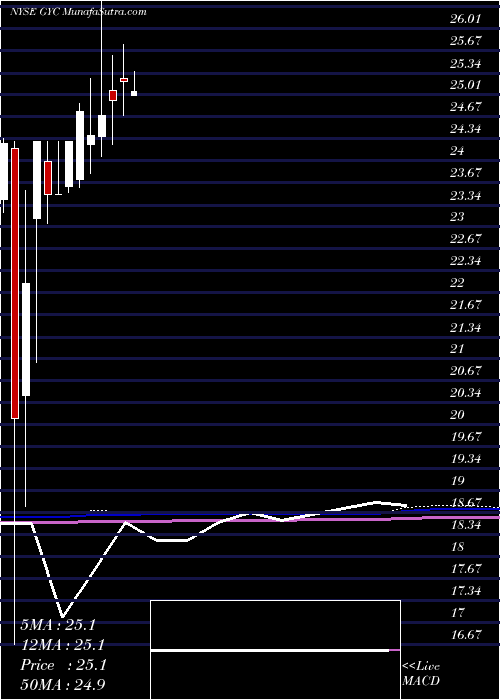Click the 21.34 price axis label
This screenshot has height=700, width=500.
[x=466, y=328]
